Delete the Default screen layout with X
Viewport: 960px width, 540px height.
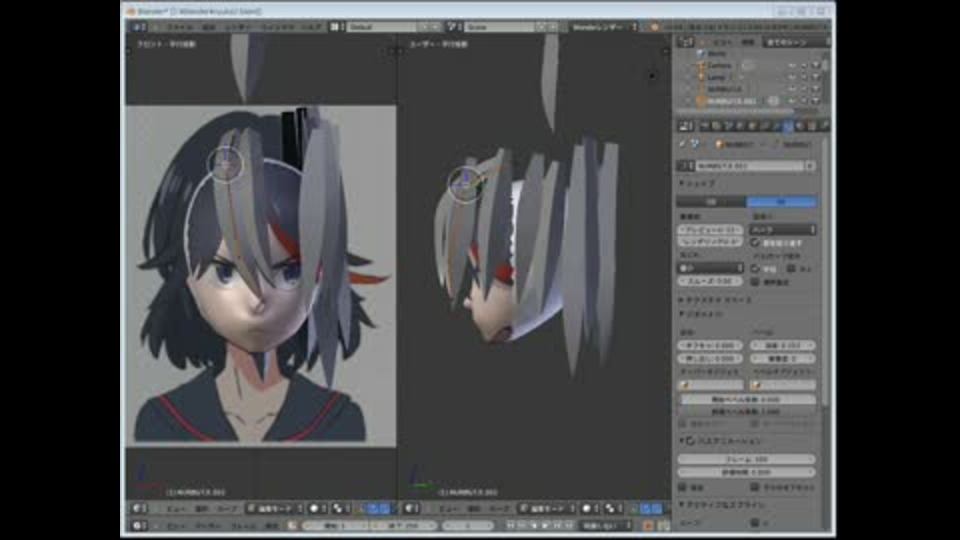(435, 27)
